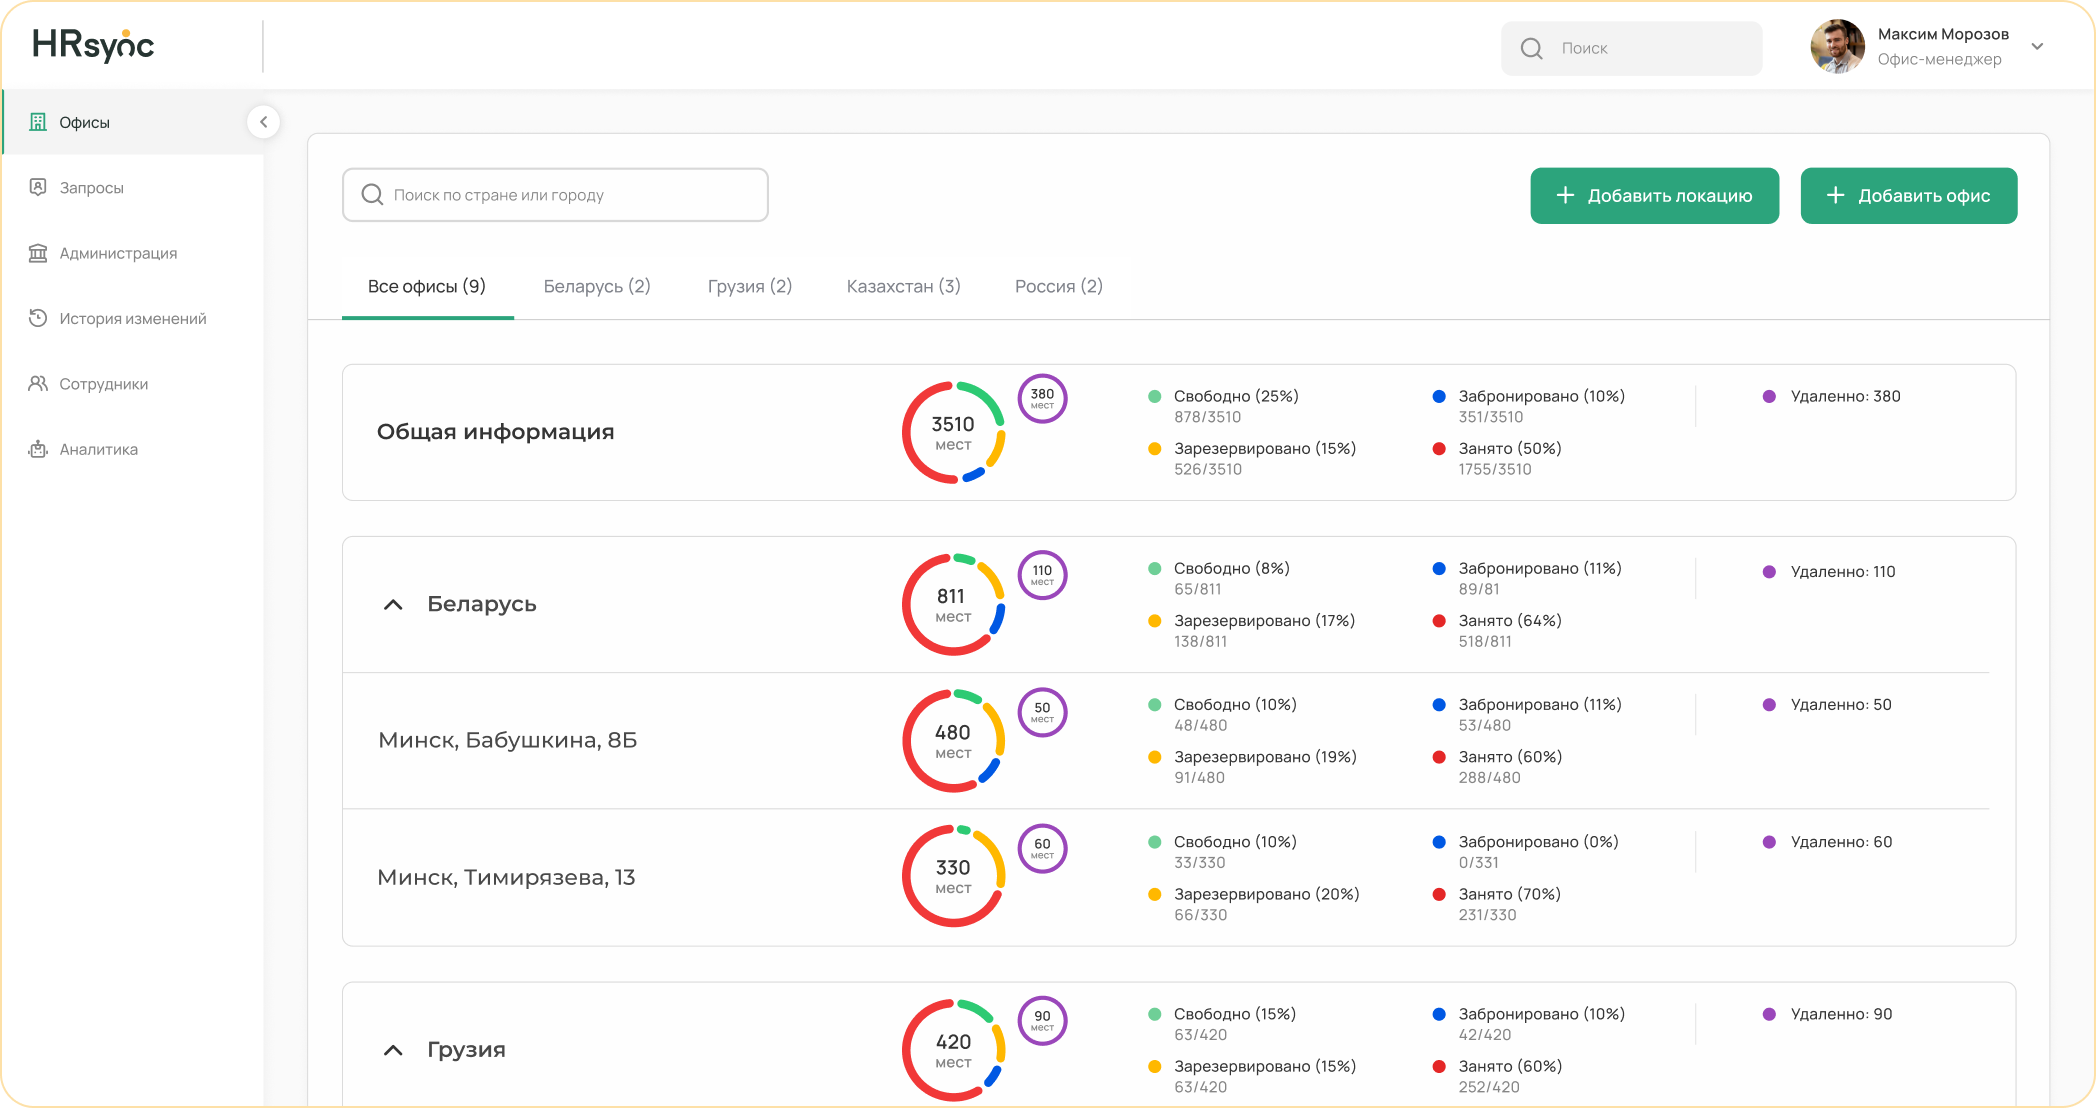The width and height of the screenshot is (2096, 1108).
Task: Click Занято (50%) label
Action: (1510, 448)
